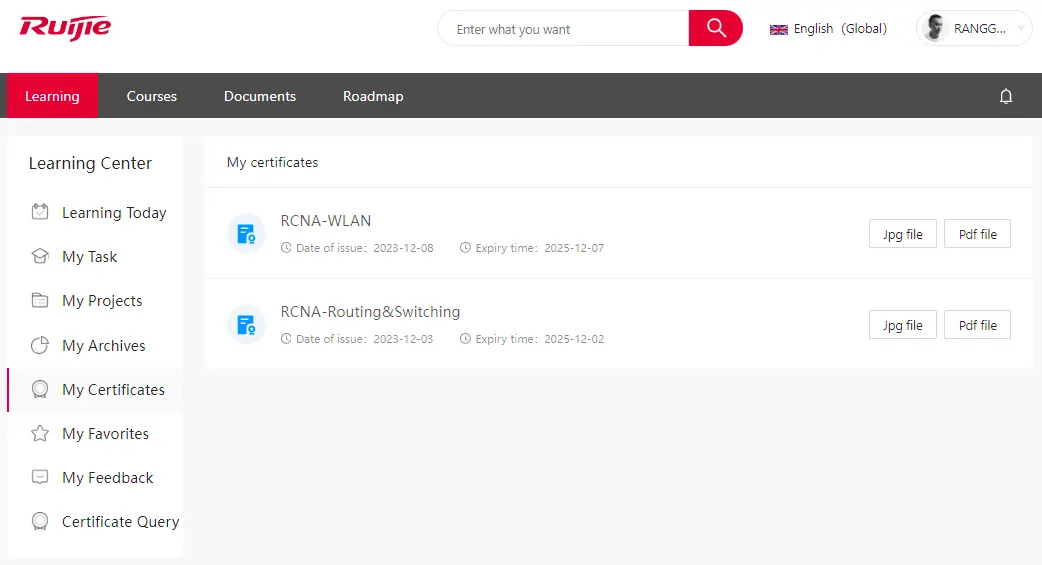Viewport: 1042px width, 565px height.
Task: Switch to the Courses tab
Action: tap(152, 96)
